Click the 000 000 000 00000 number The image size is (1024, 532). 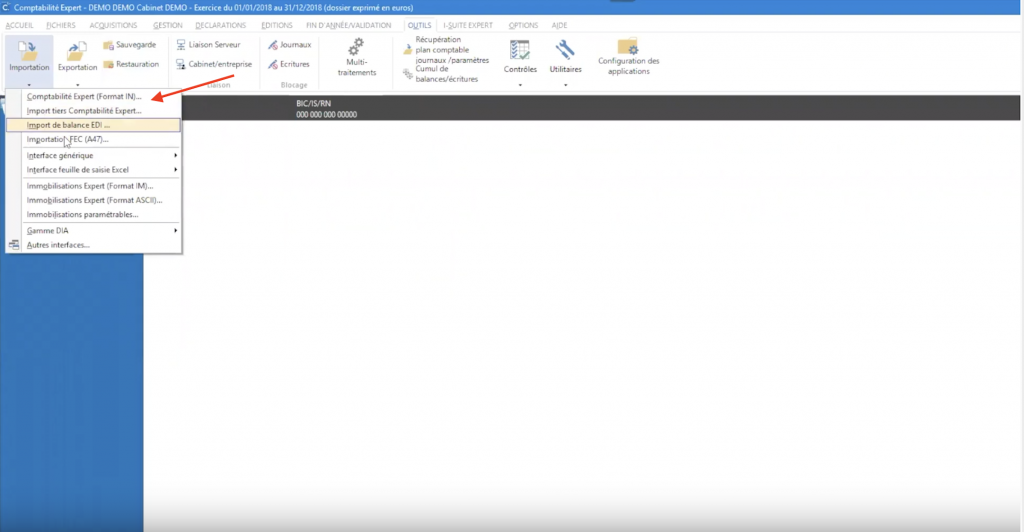(x=327, y=115)
